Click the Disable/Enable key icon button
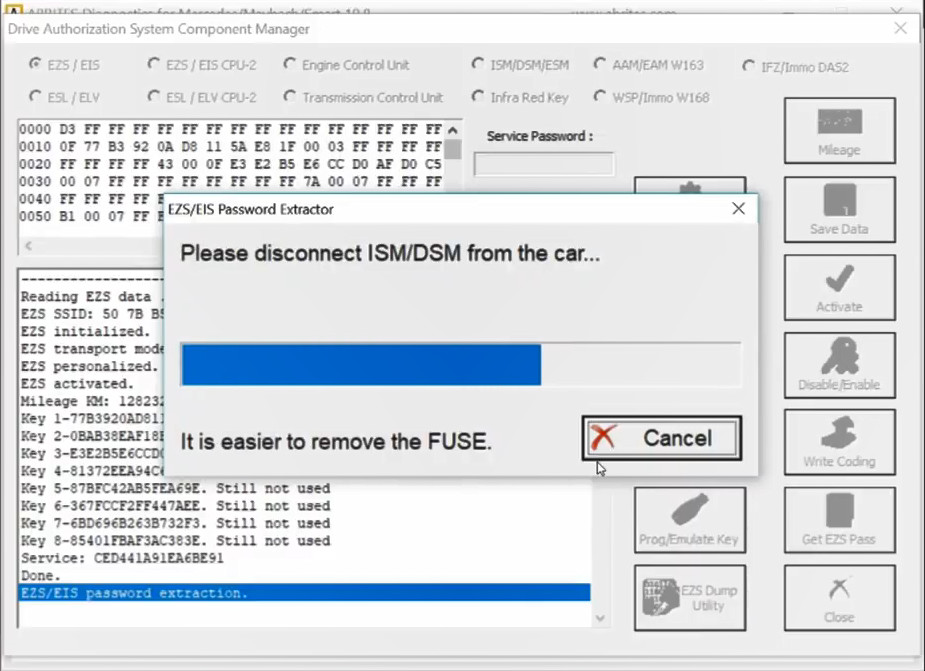The image size is (925, 671). coord(839,365)
